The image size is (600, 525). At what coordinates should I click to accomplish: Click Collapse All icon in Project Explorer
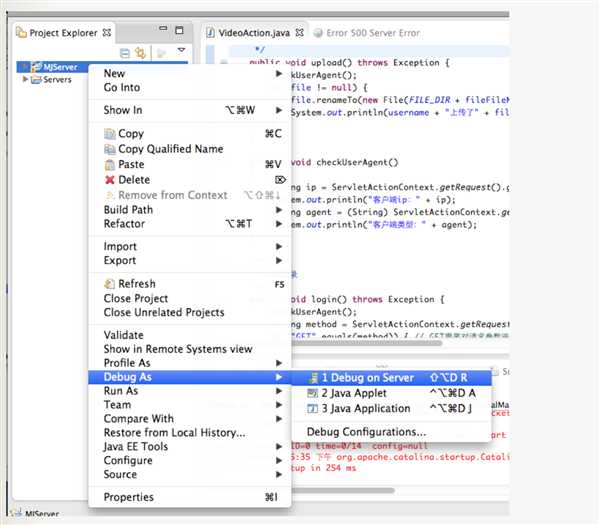125,53
